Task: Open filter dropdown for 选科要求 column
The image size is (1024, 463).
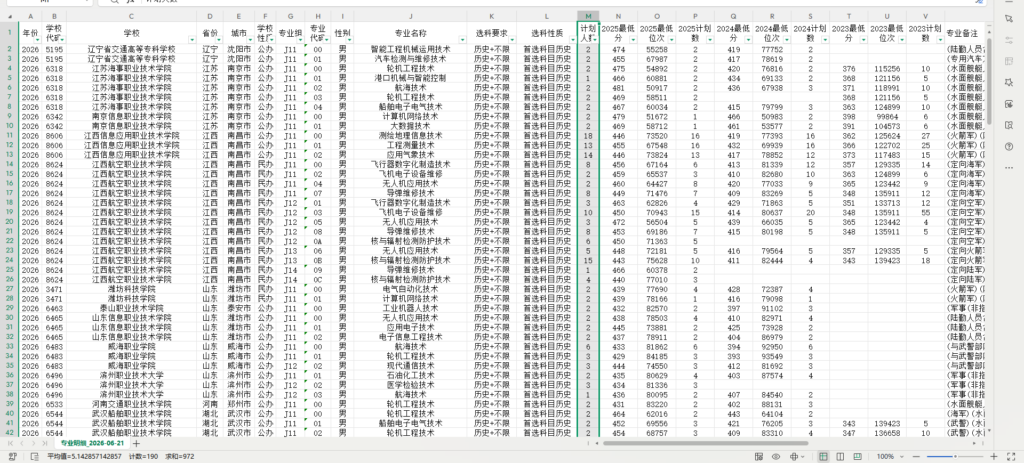Action: [x=512, y=40]
